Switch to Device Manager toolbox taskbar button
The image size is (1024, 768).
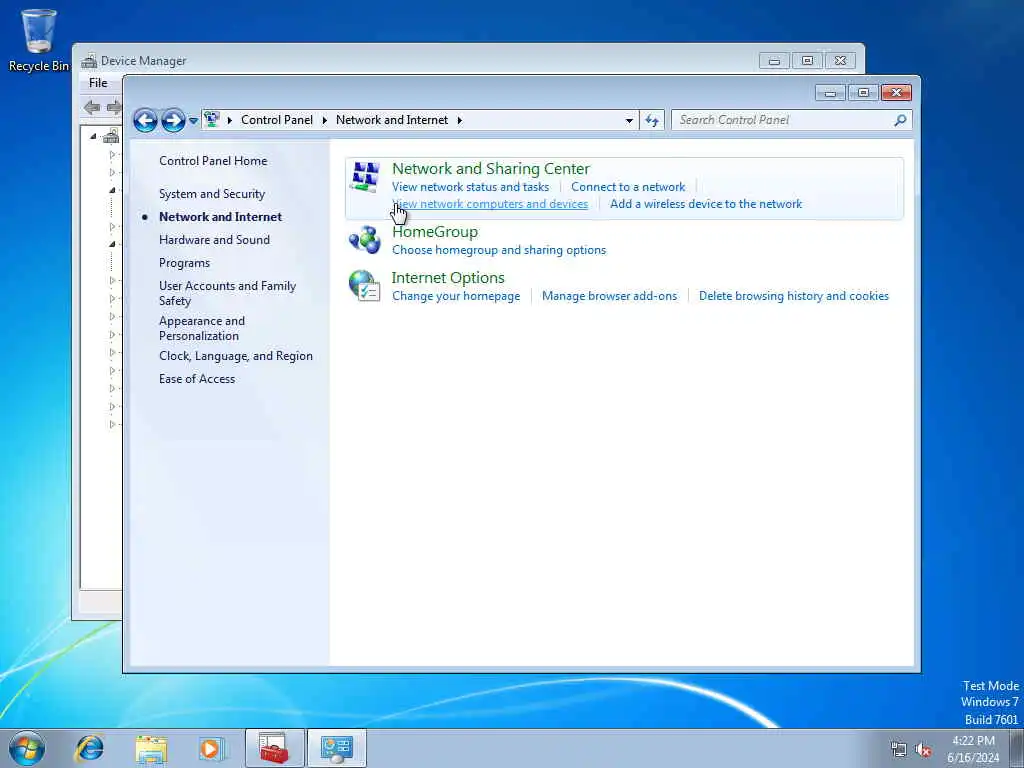pyautogui.click(x=274, y=748)
